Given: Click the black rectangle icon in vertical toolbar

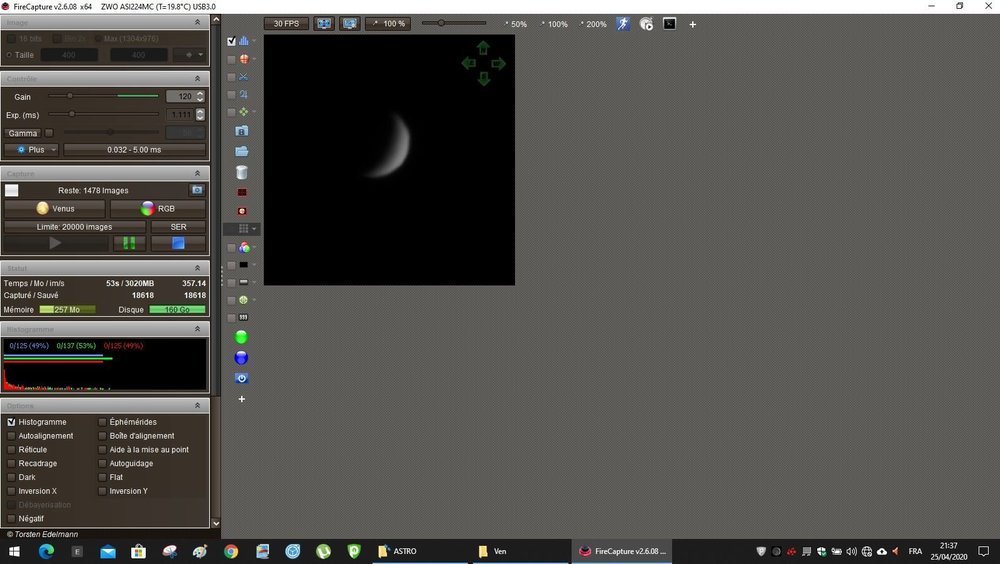Looking at the screenshot, I should pyautogui.click(x=244, y=265).
